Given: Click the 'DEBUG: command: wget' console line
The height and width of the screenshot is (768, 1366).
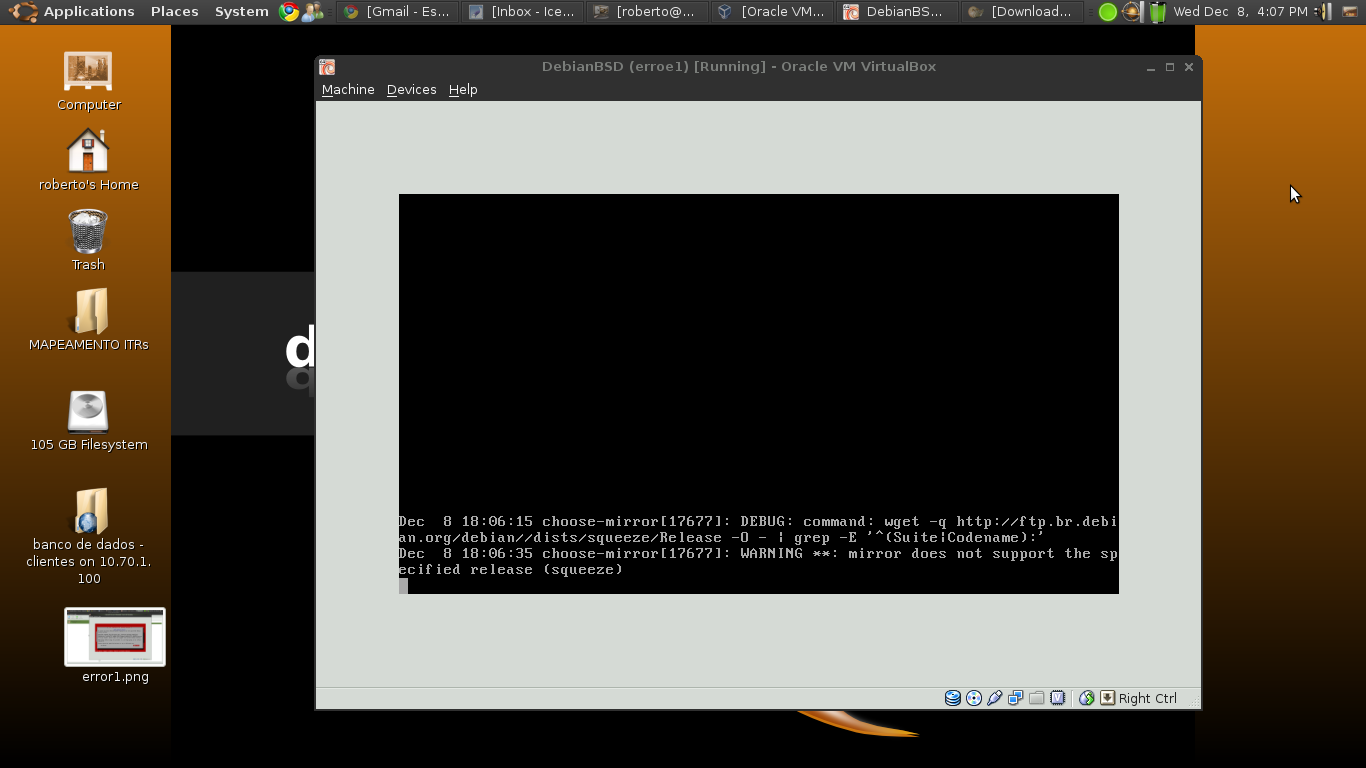Looking at the screenshot, I should click(758, 529).
